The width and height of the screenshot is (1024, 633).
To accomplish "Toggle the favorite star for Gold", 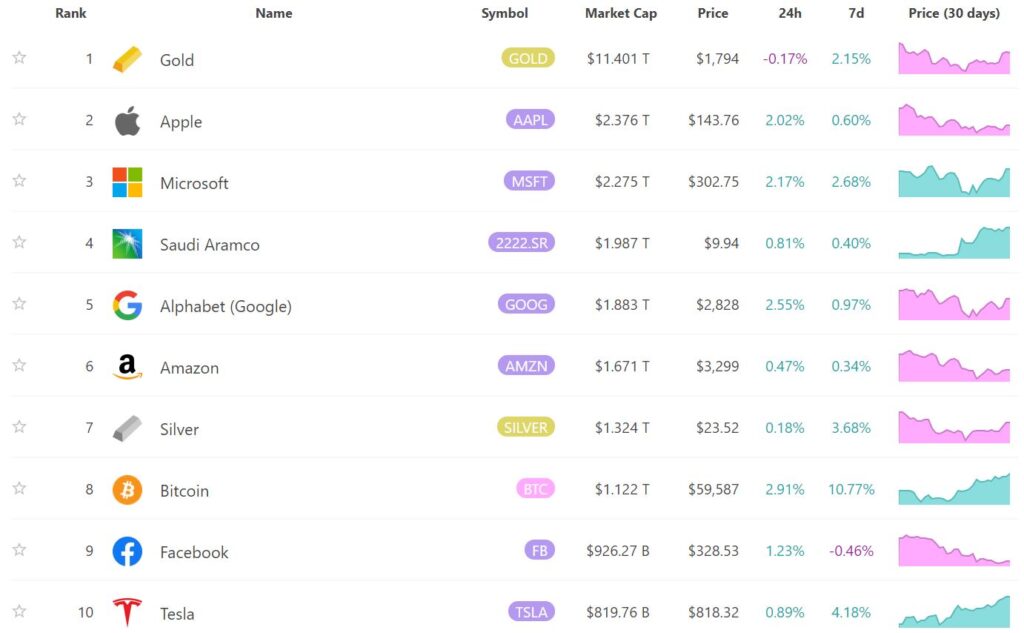I will pos(19,58).
